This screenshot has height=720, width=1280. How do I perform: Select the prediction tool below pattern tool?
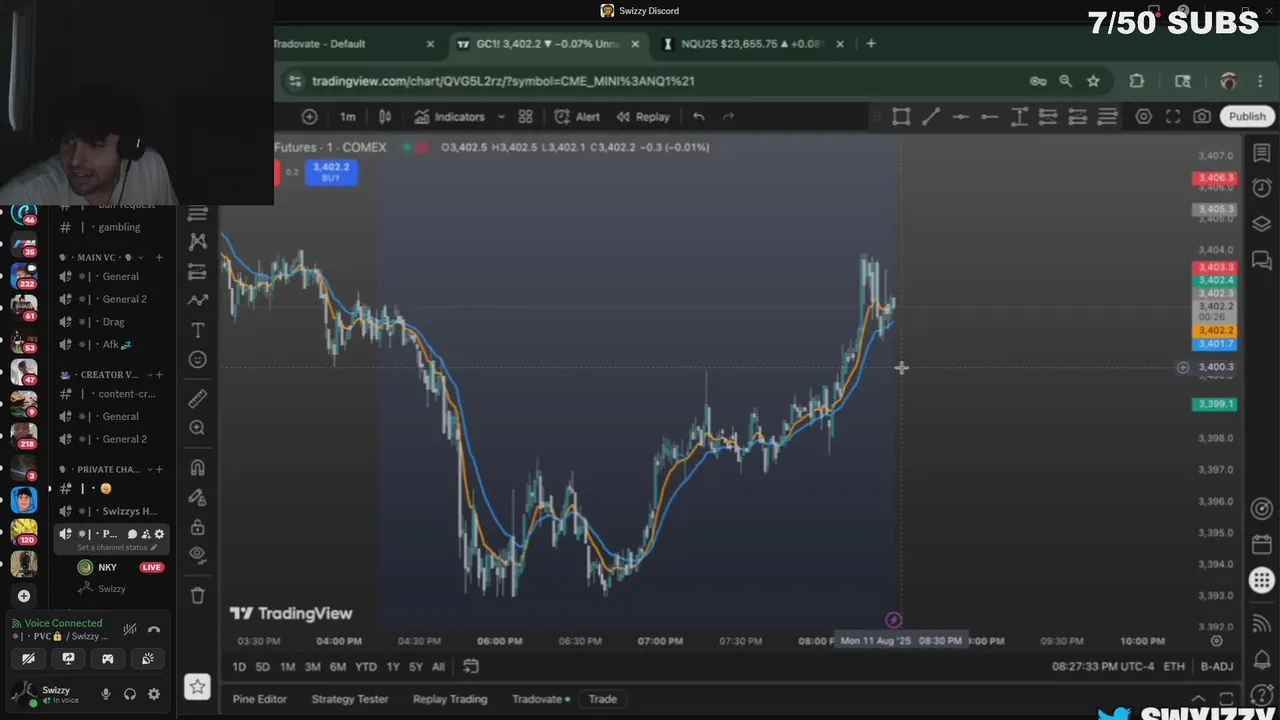point(197,271)
